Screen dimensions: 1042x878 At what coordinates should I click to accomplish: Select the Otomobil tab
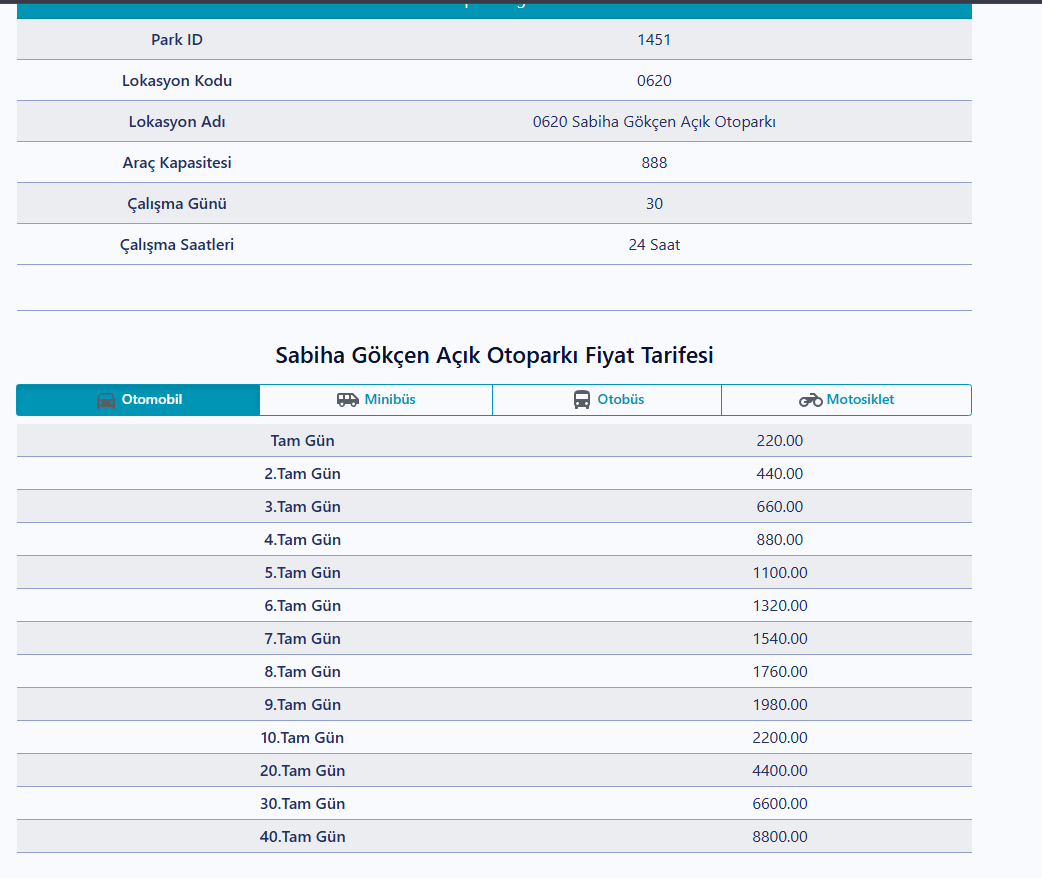[x=138, y=399]
